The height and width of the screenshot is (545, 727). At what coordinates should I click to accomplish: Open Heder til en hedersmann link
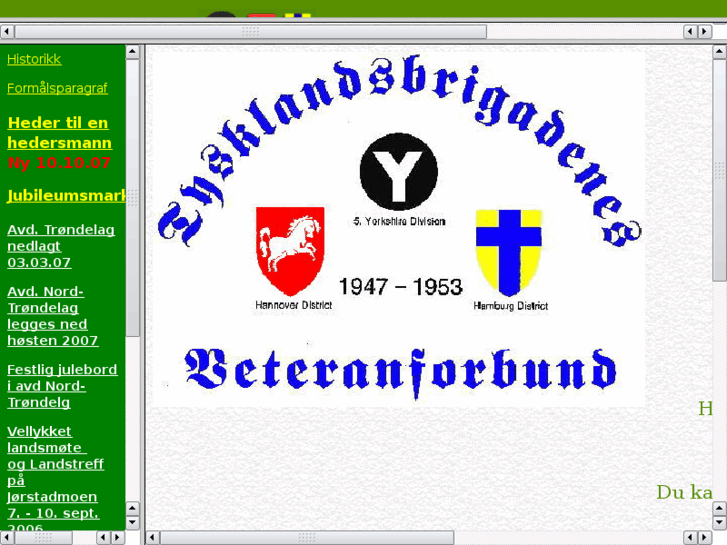pyautogui.click(x=59, y=133)
